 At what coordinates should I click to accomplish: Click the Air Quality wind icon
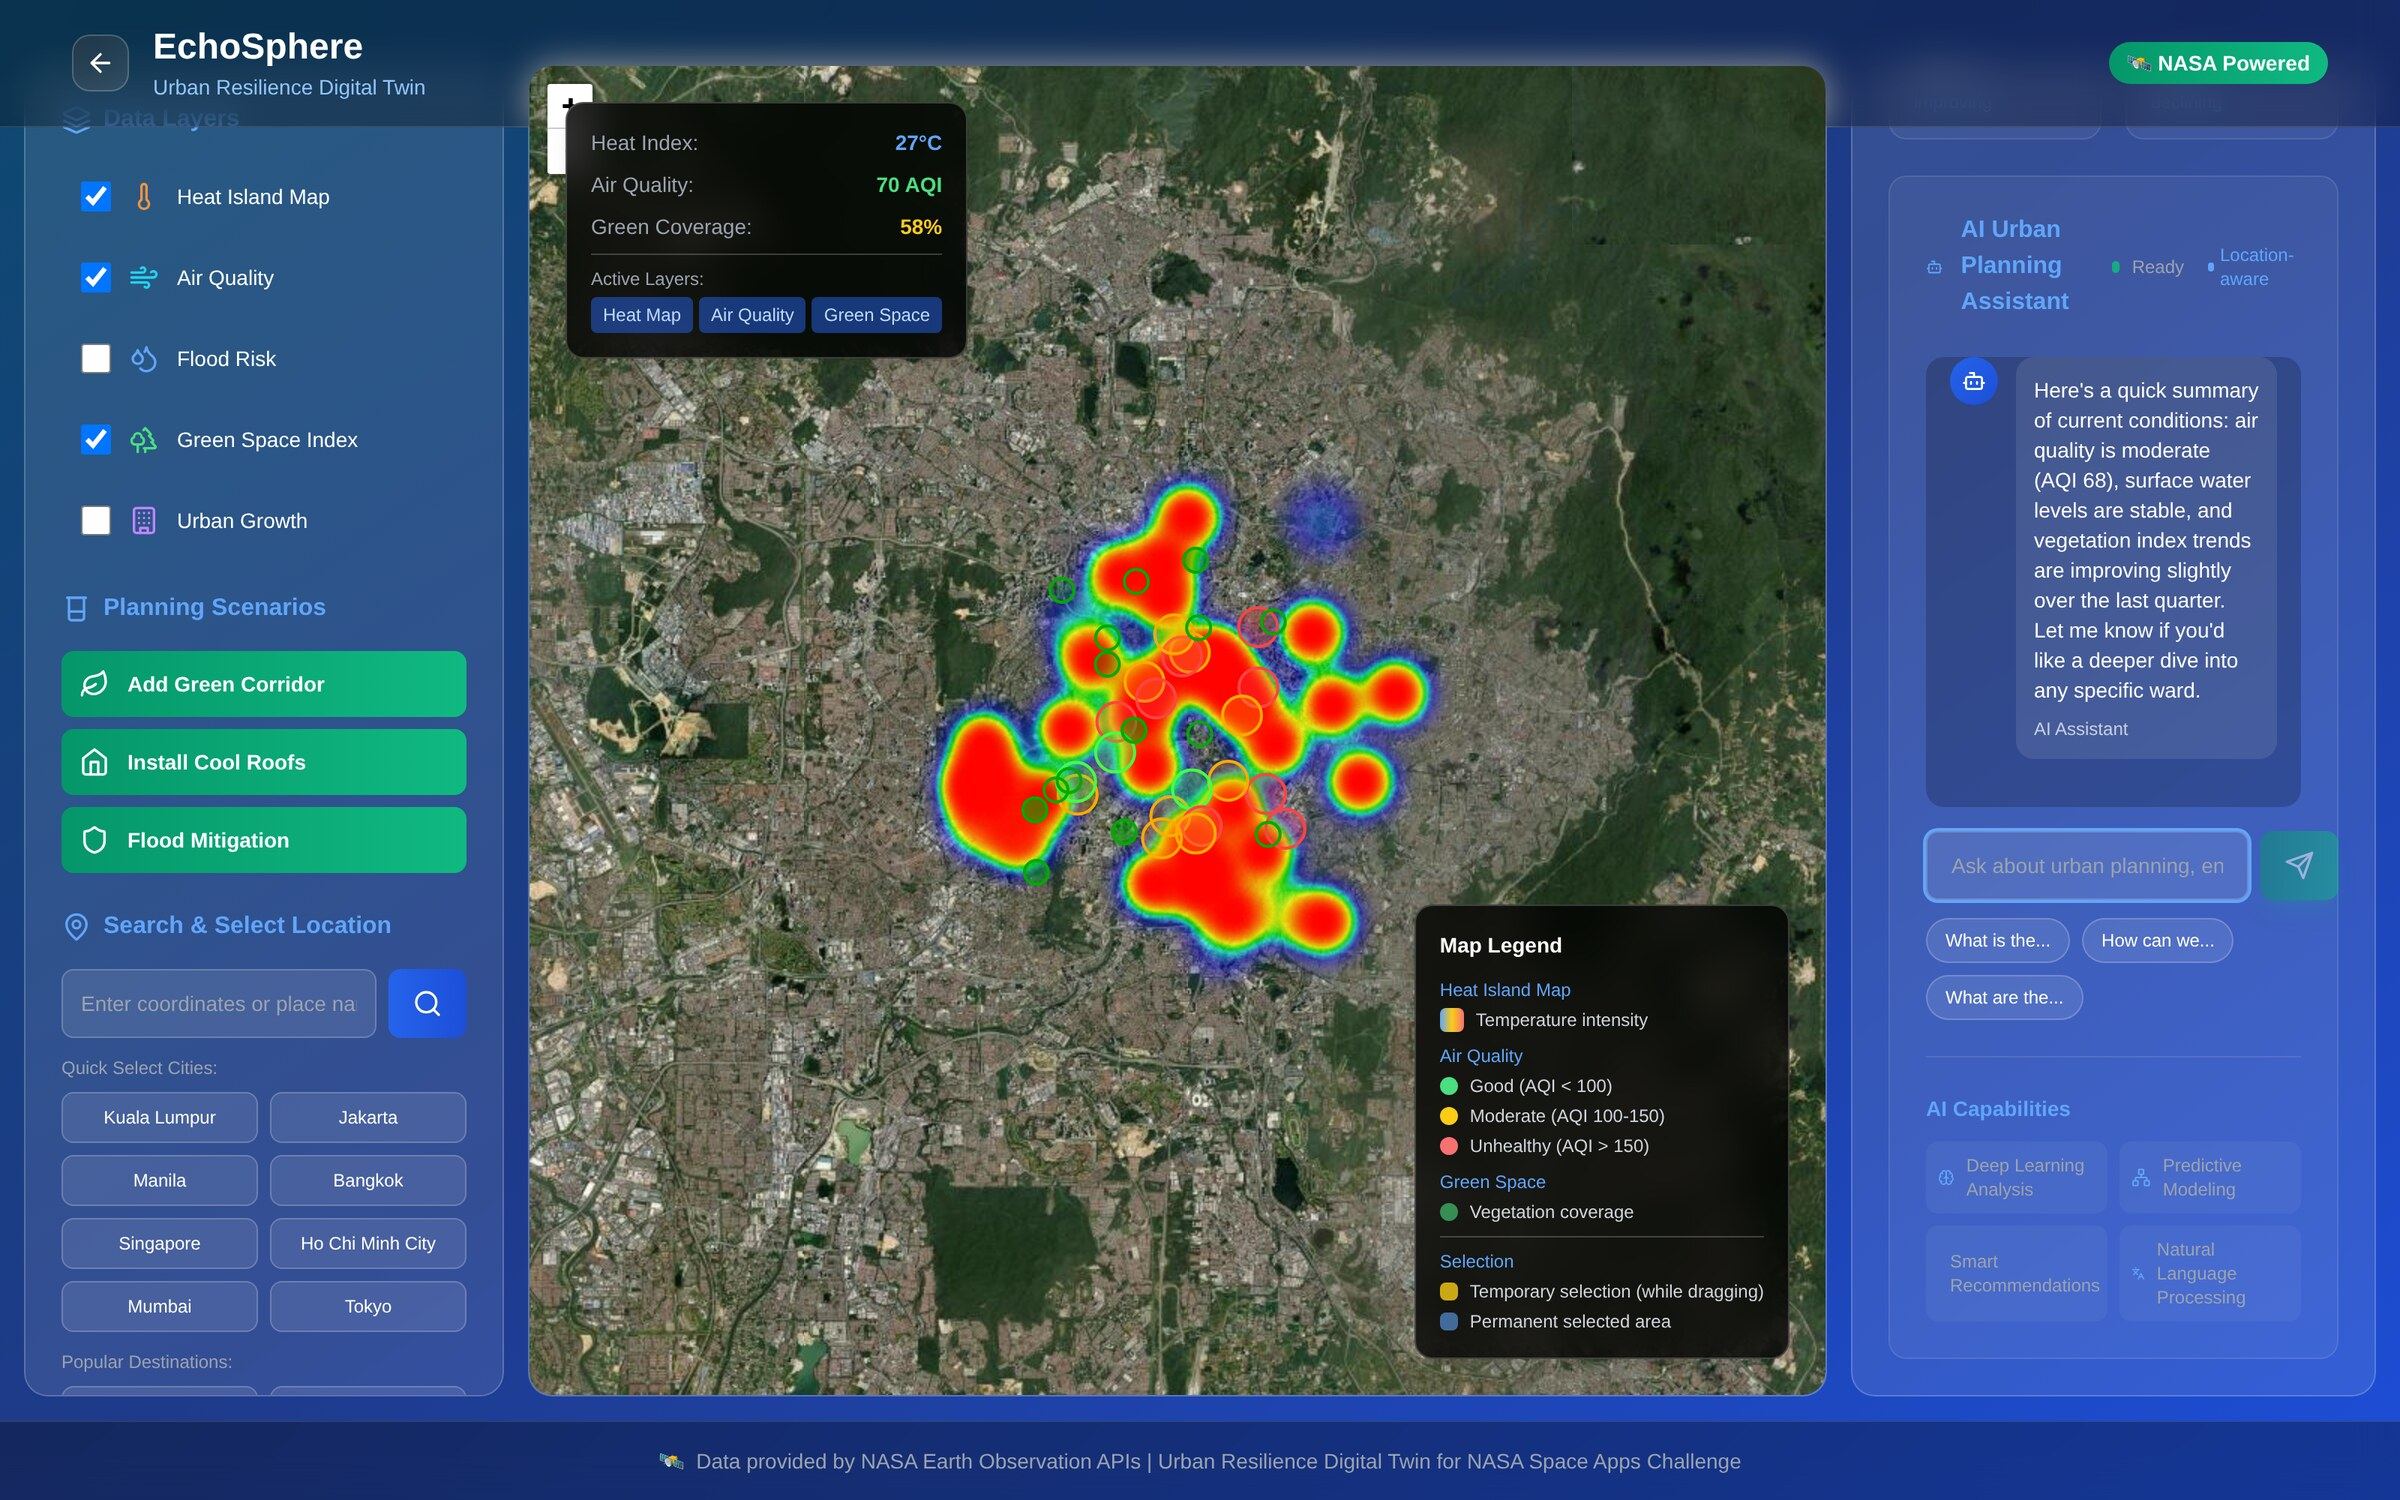[x=144, y=278]
